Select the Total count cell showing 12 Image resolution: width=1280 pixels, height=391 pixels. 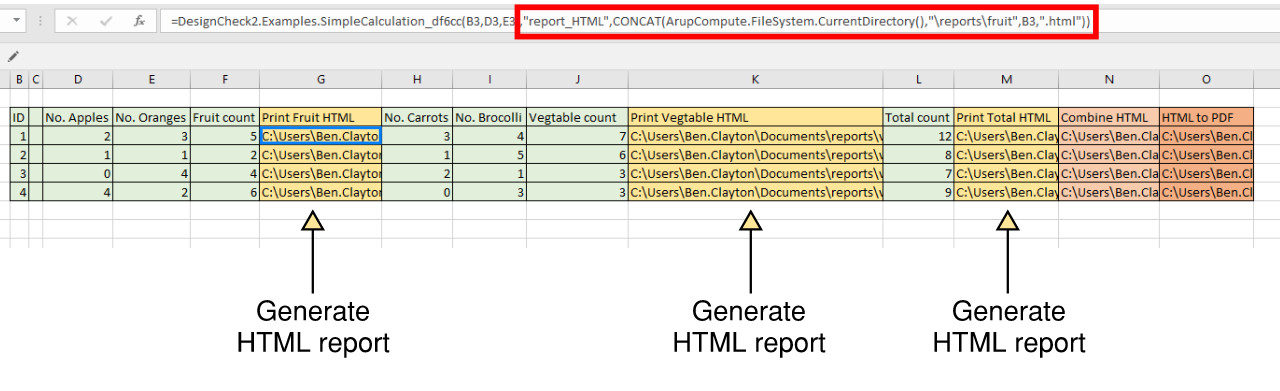coord(918,136)
